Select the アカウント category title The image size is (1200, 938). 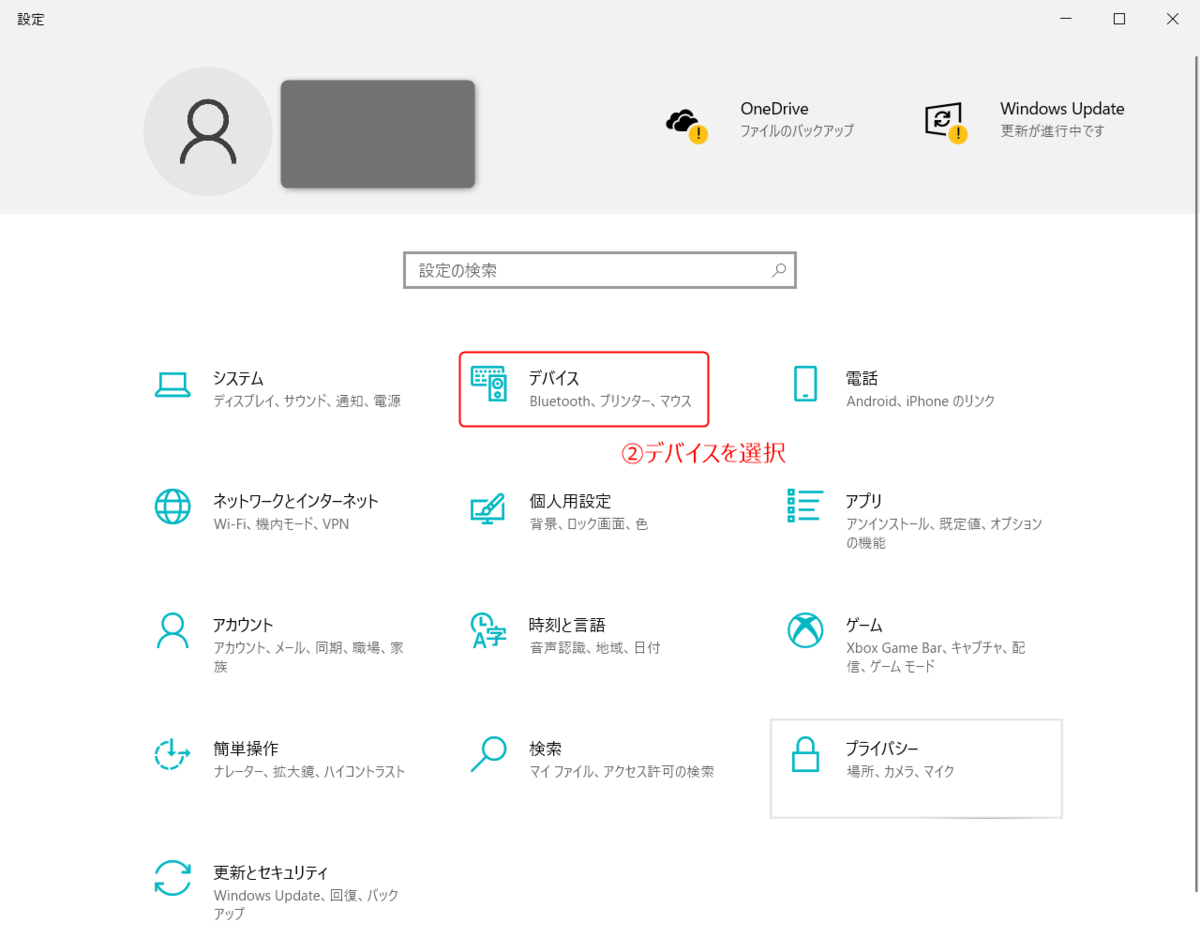243,624
